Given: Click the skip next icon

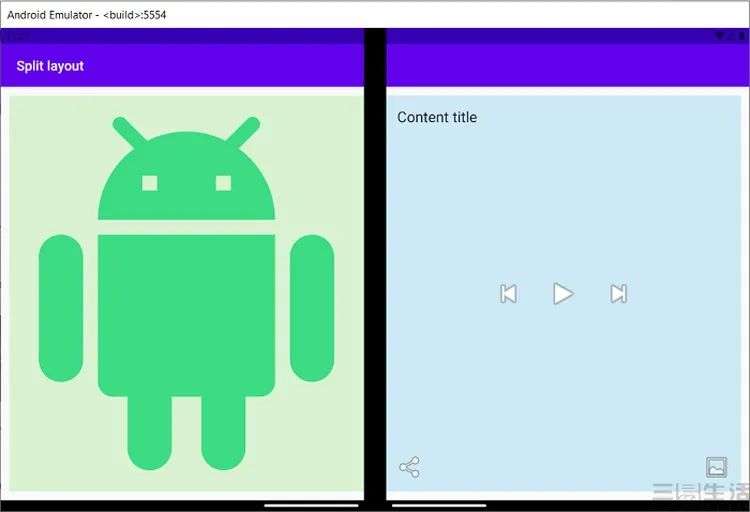Looking at the screenshot, I should [618, 294].
